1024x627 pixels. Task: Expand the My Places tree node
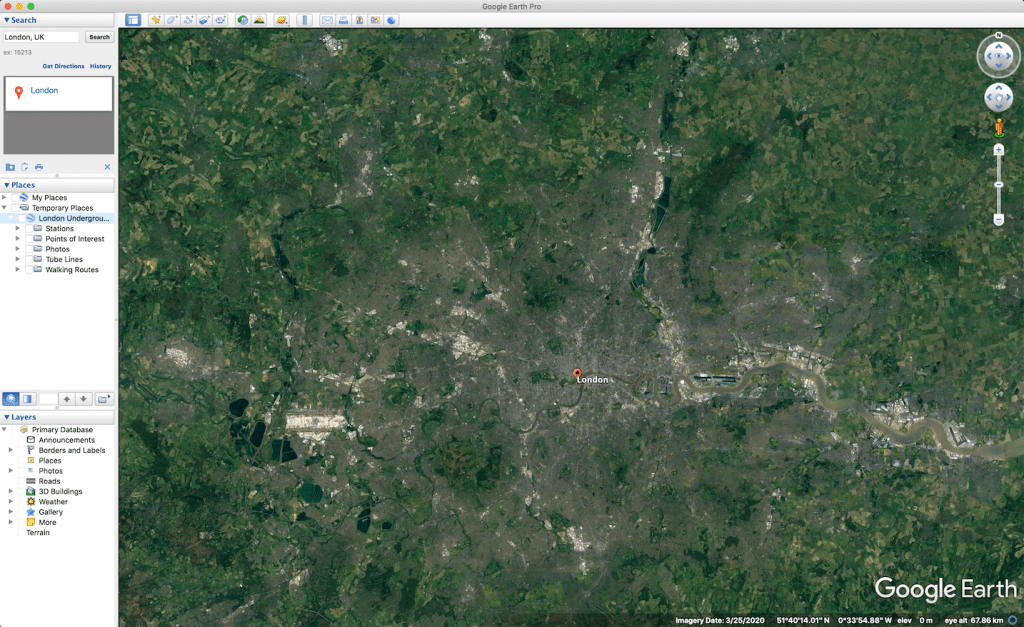5,197
